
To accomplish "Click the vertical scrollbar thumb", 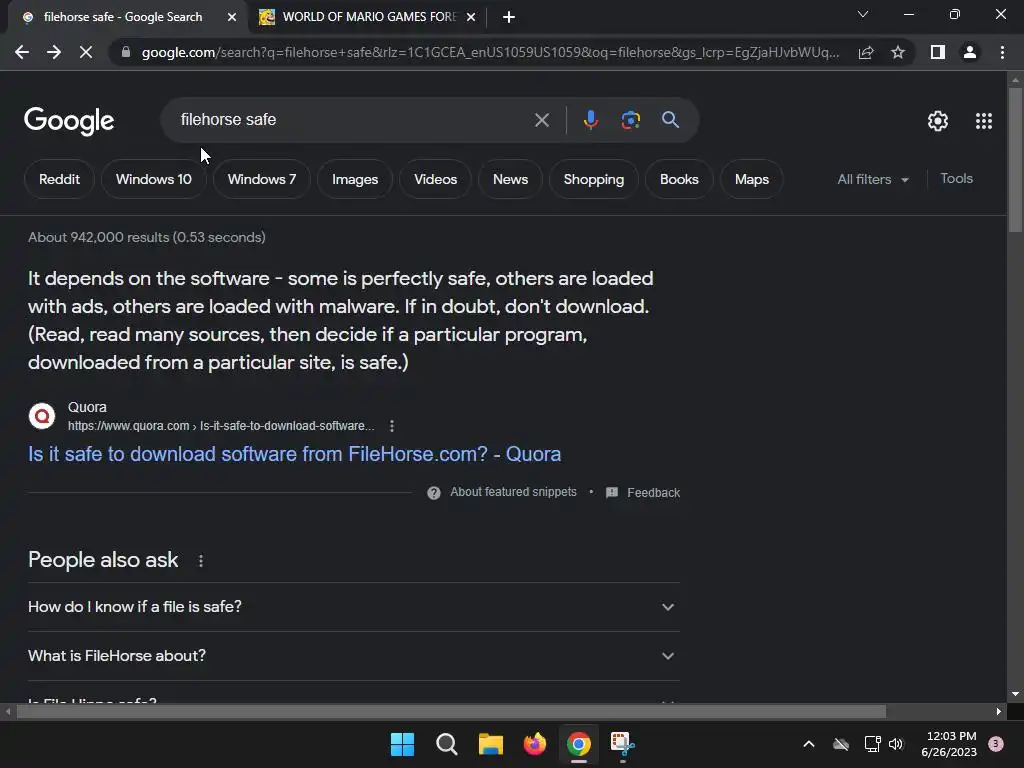I will tap(1015, 159).
